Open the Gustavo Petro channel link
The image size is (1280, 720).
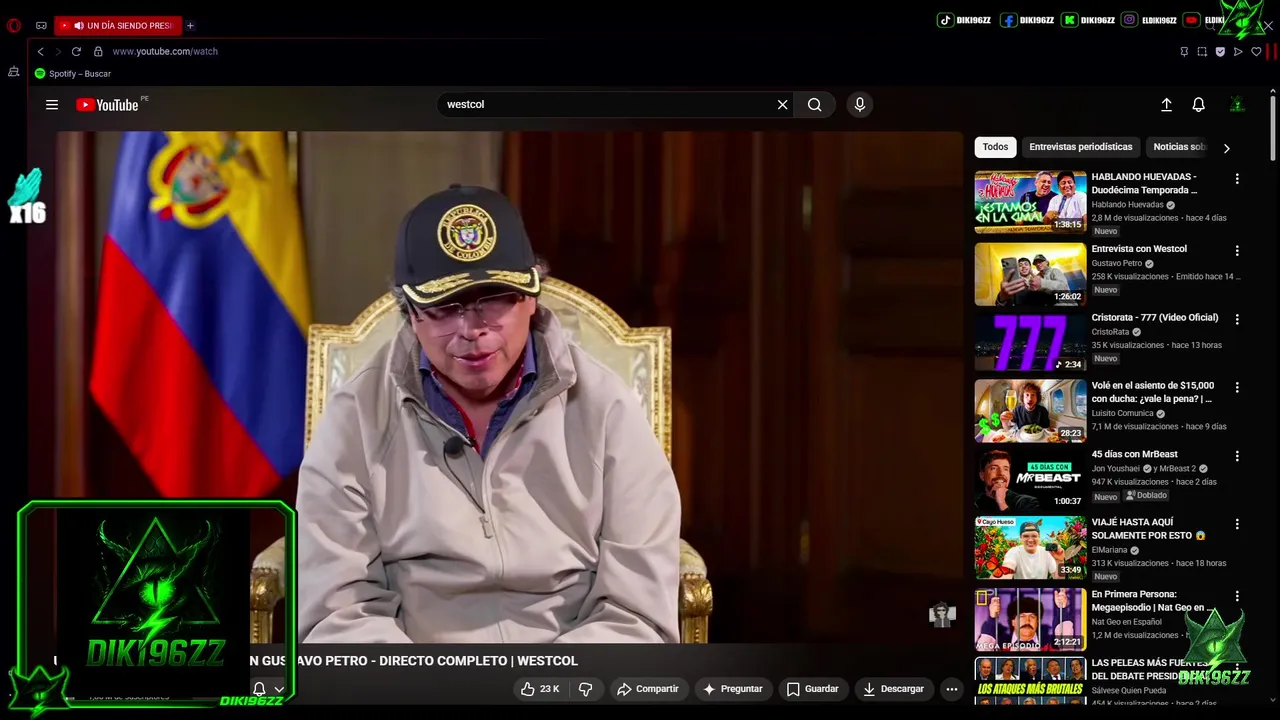1116,263
